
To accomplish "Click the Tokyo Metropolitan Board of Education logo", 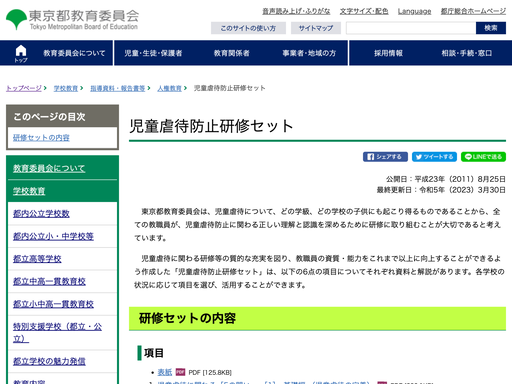I will click(72, 19).
